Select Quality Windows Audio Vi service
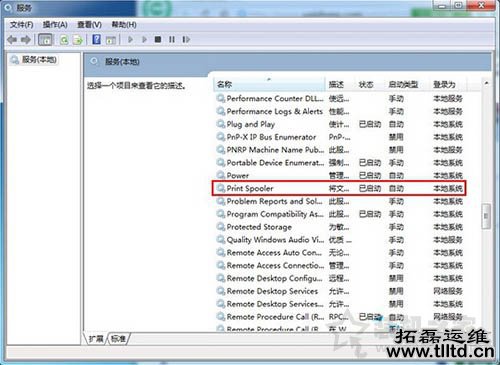The image size is (500, 365). pos(339,240)
